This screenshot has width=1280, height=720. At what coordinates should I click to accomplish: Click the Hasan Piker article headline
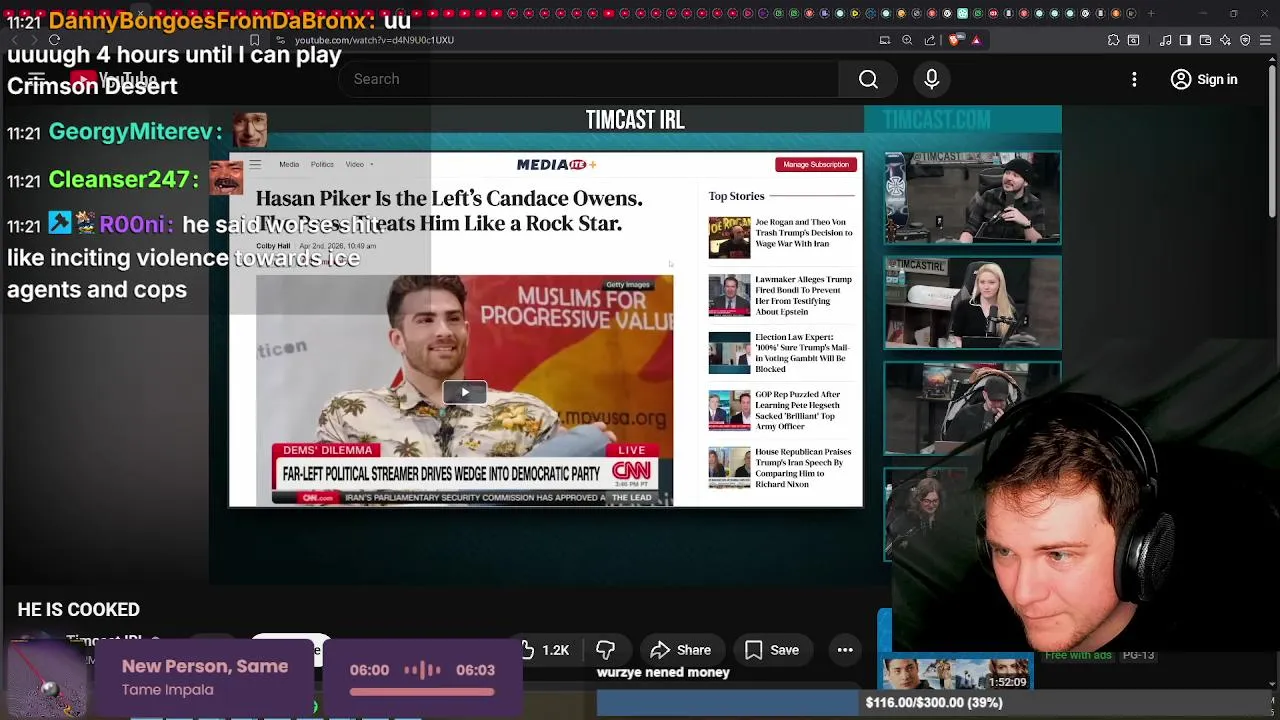coord(449,211)
